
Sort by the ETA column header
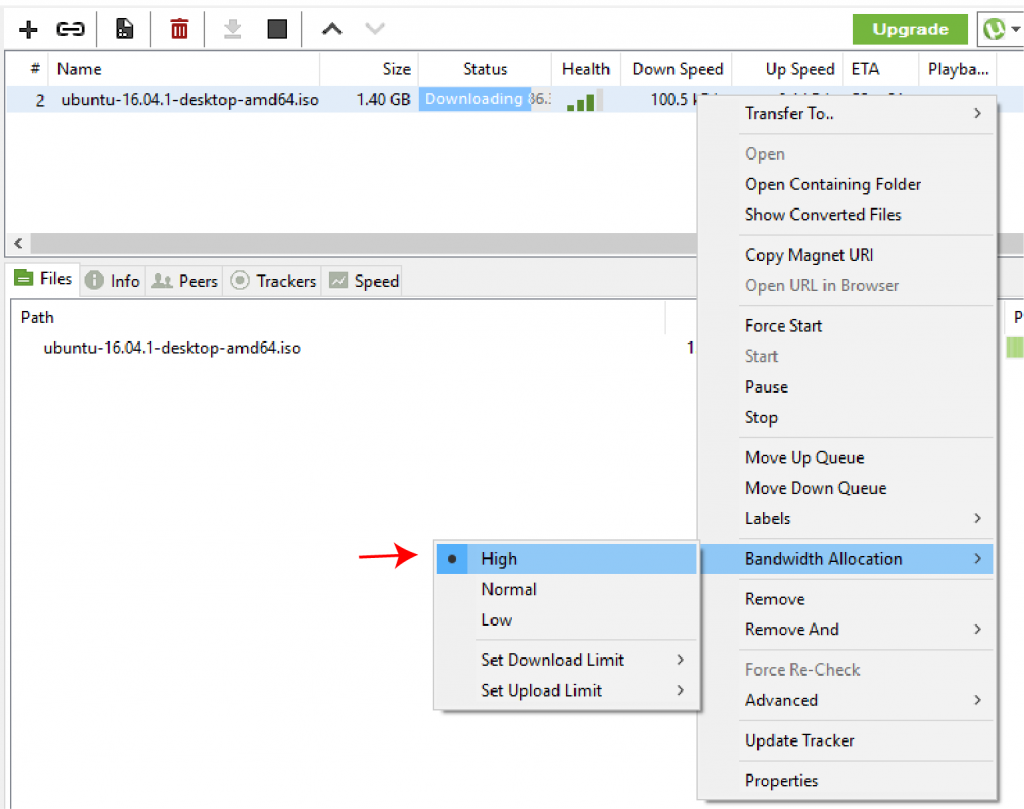[x=881, y=69]
